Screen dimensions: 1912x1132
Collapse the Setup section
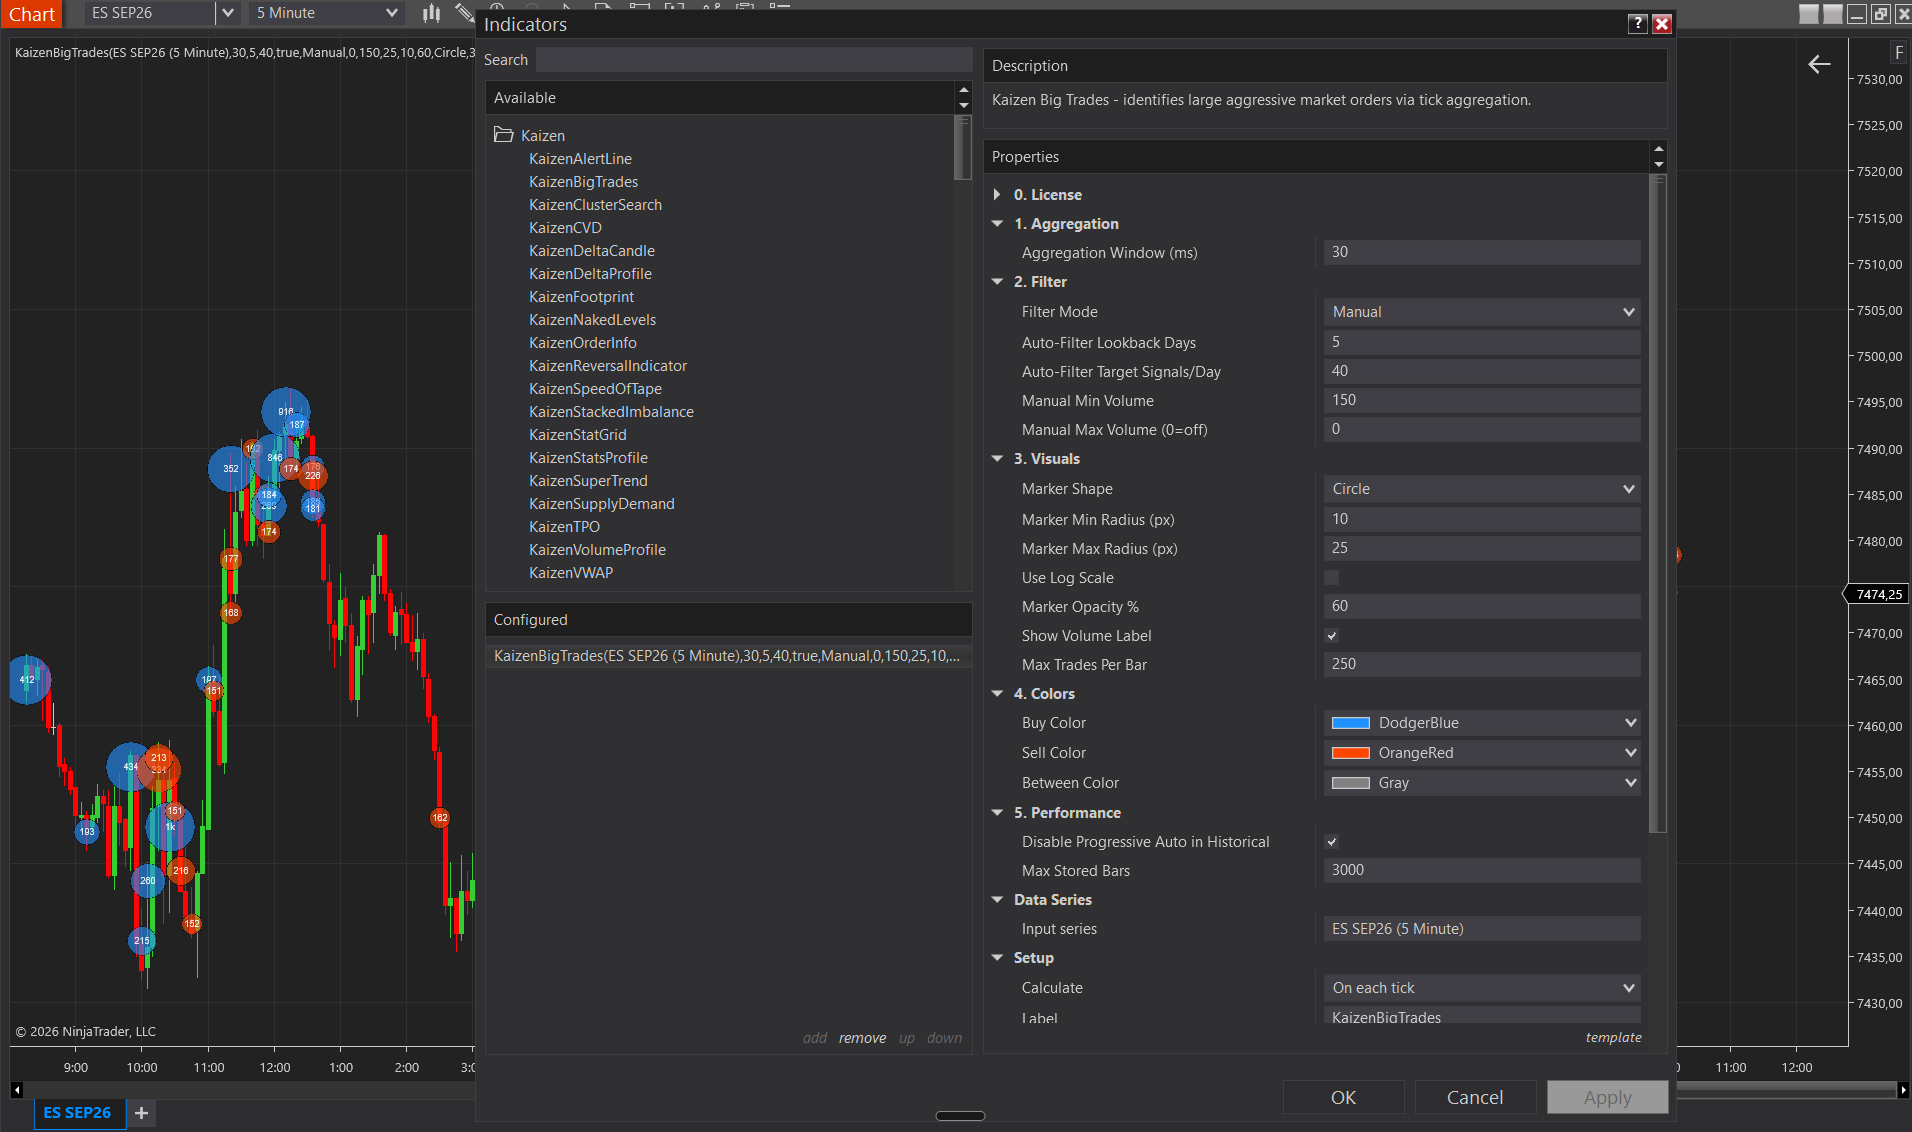point(997,958)
